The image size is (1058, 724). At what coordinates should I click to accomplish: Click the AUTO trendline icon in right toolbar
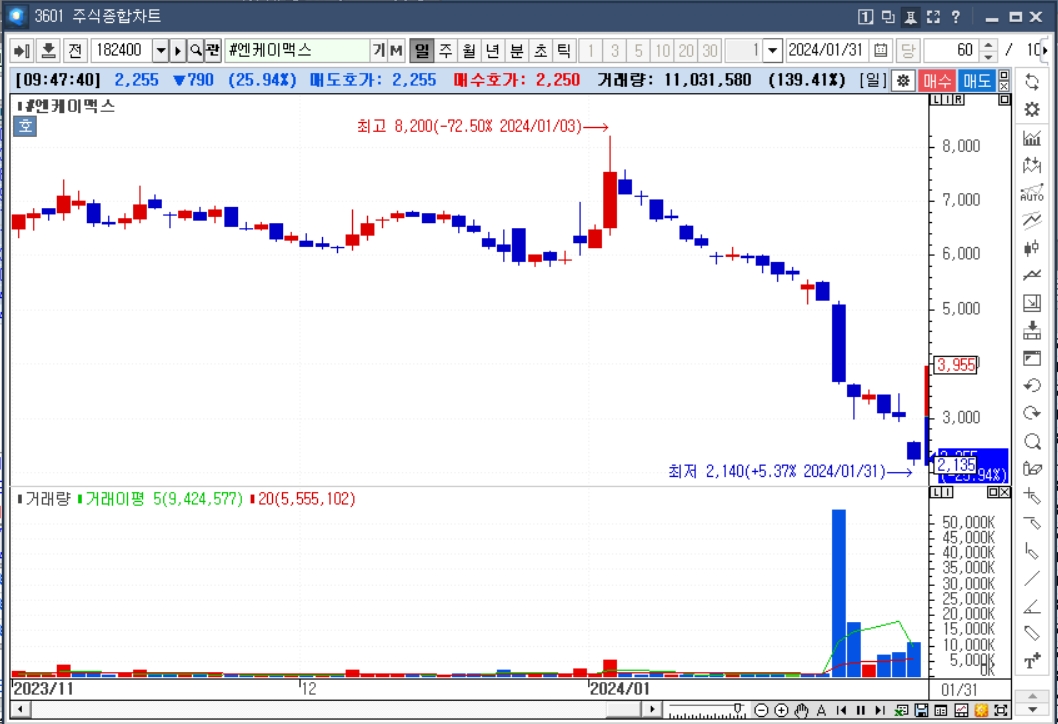coord(1032,192)
